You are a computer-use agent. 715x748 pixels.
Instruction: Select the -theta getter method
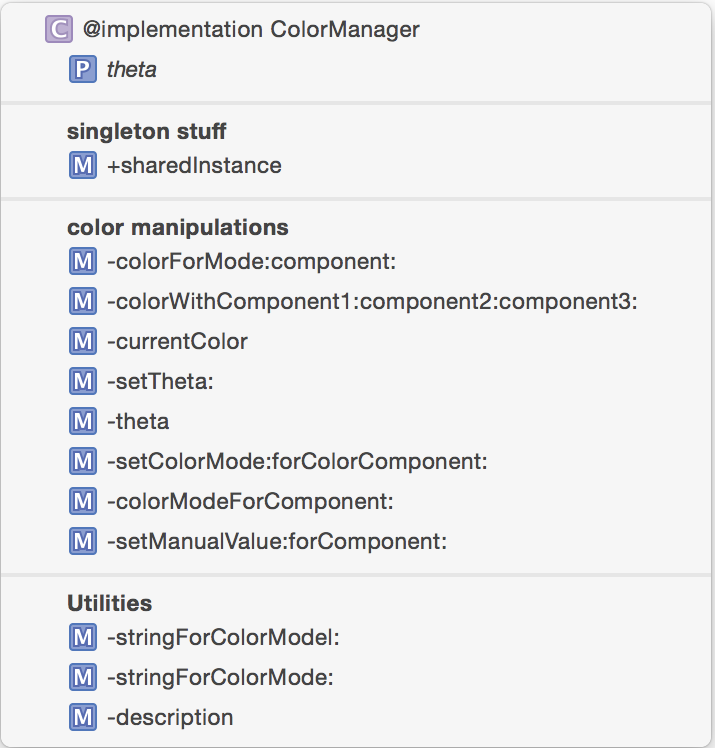click(x=138, y=422)
